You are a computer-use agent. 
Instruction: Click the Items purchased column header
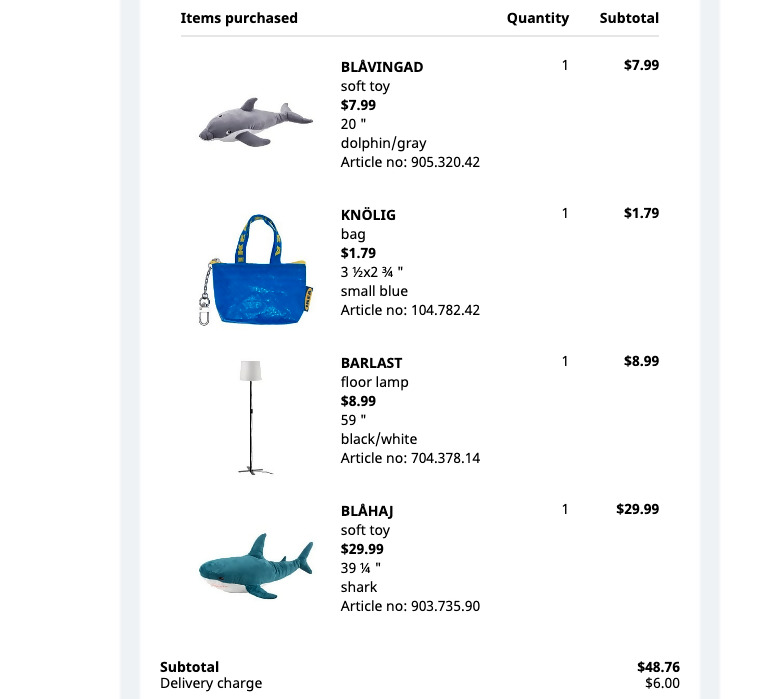click(x=239, y=18)
